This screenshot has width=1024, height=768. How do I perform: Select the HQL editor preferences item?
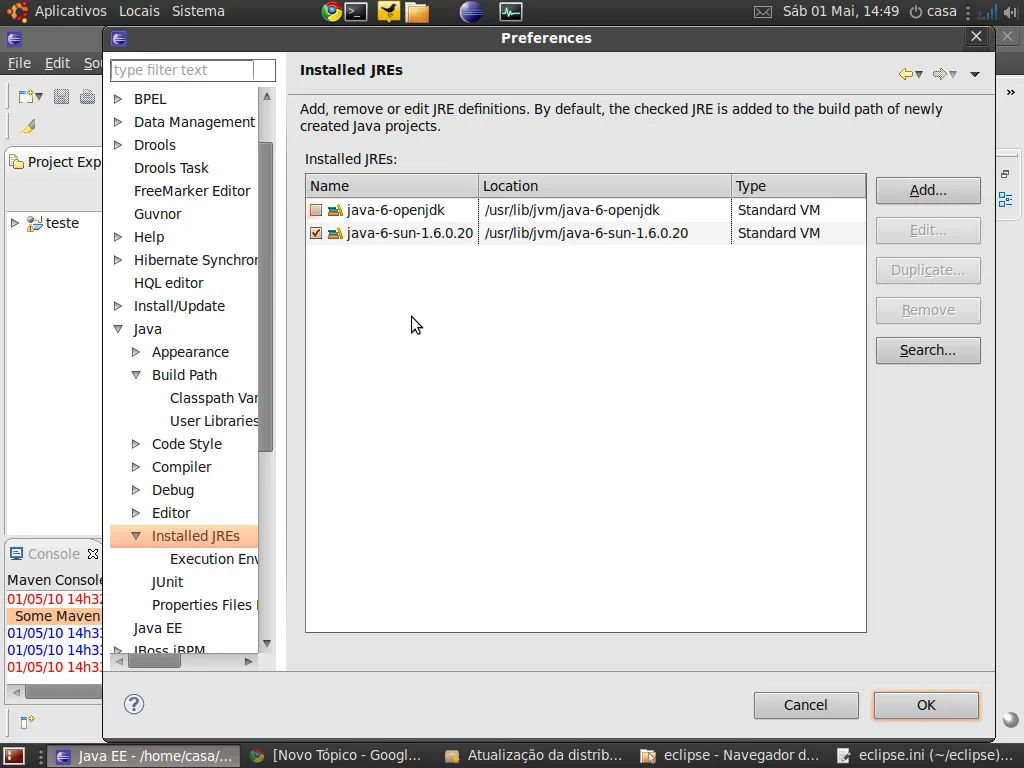coord(168,283)
